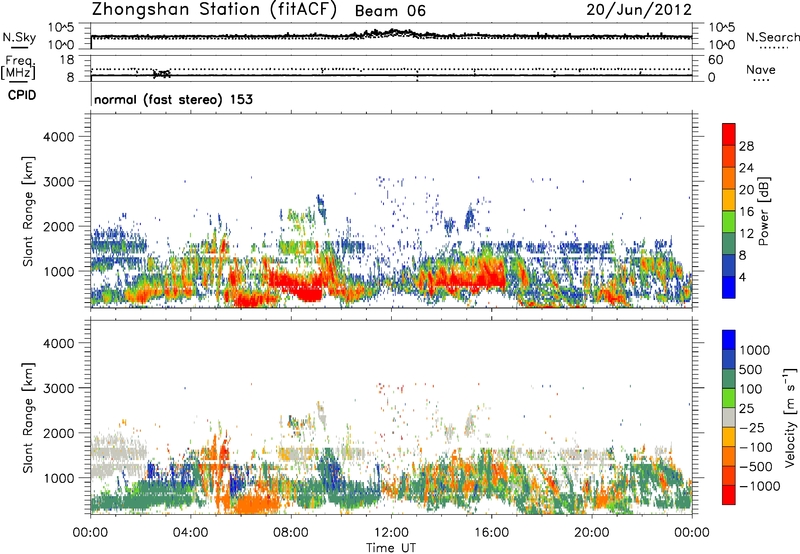The width and height of the screenshot is (800, 554).
Task: Click the '4' label on Power colorbar
Action: (742, 277)
